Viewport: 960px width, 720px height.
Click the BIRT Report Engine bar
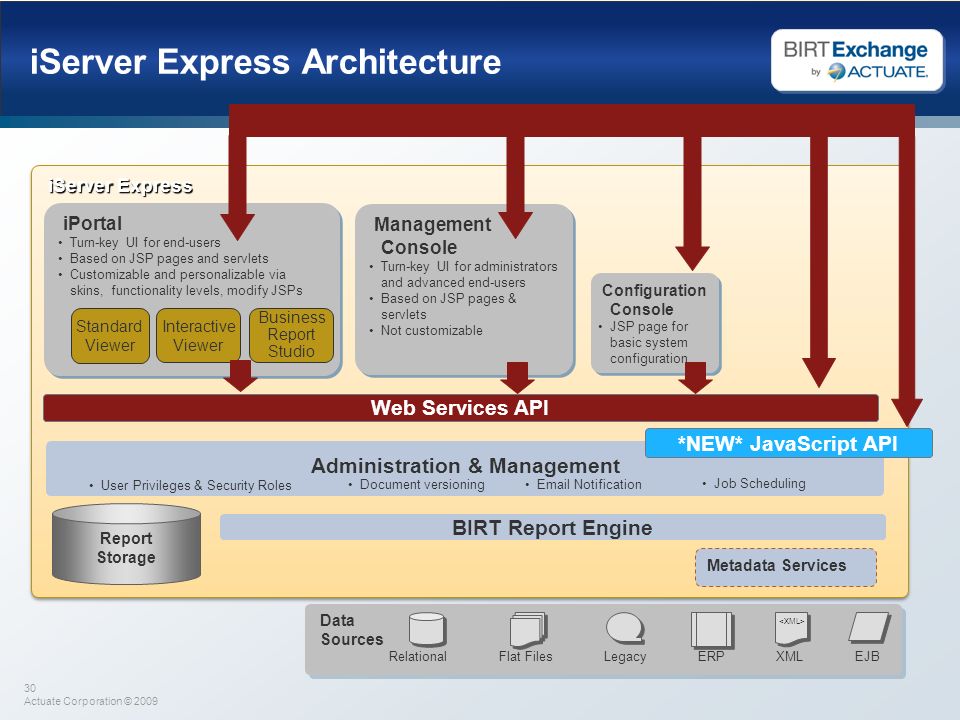click(x=552, y=527)
